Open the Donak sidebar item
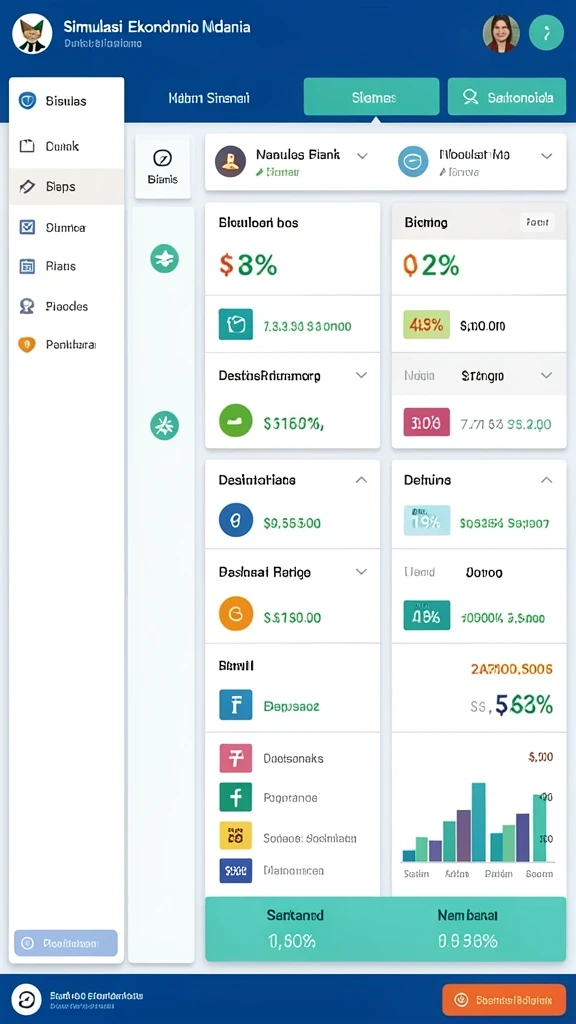 66,146
